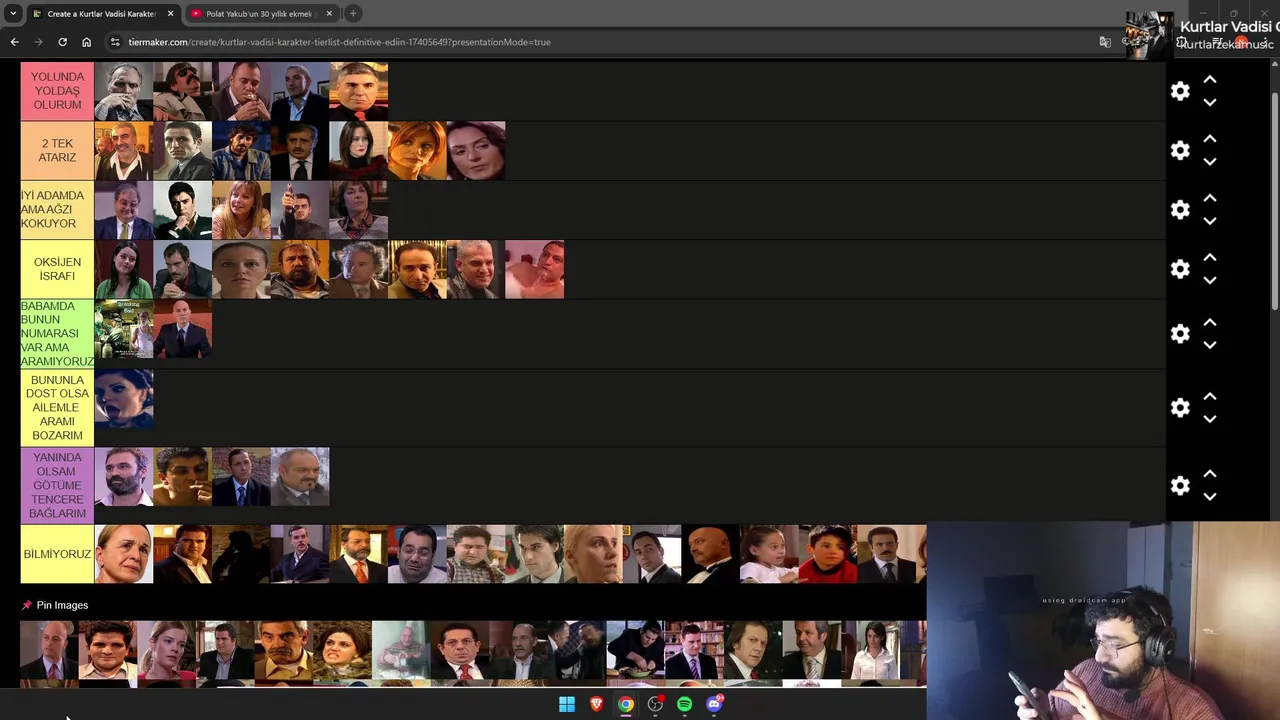
Task: Select the child in red image in BİLMİYORUZ tier
Action: coord(828,554)
